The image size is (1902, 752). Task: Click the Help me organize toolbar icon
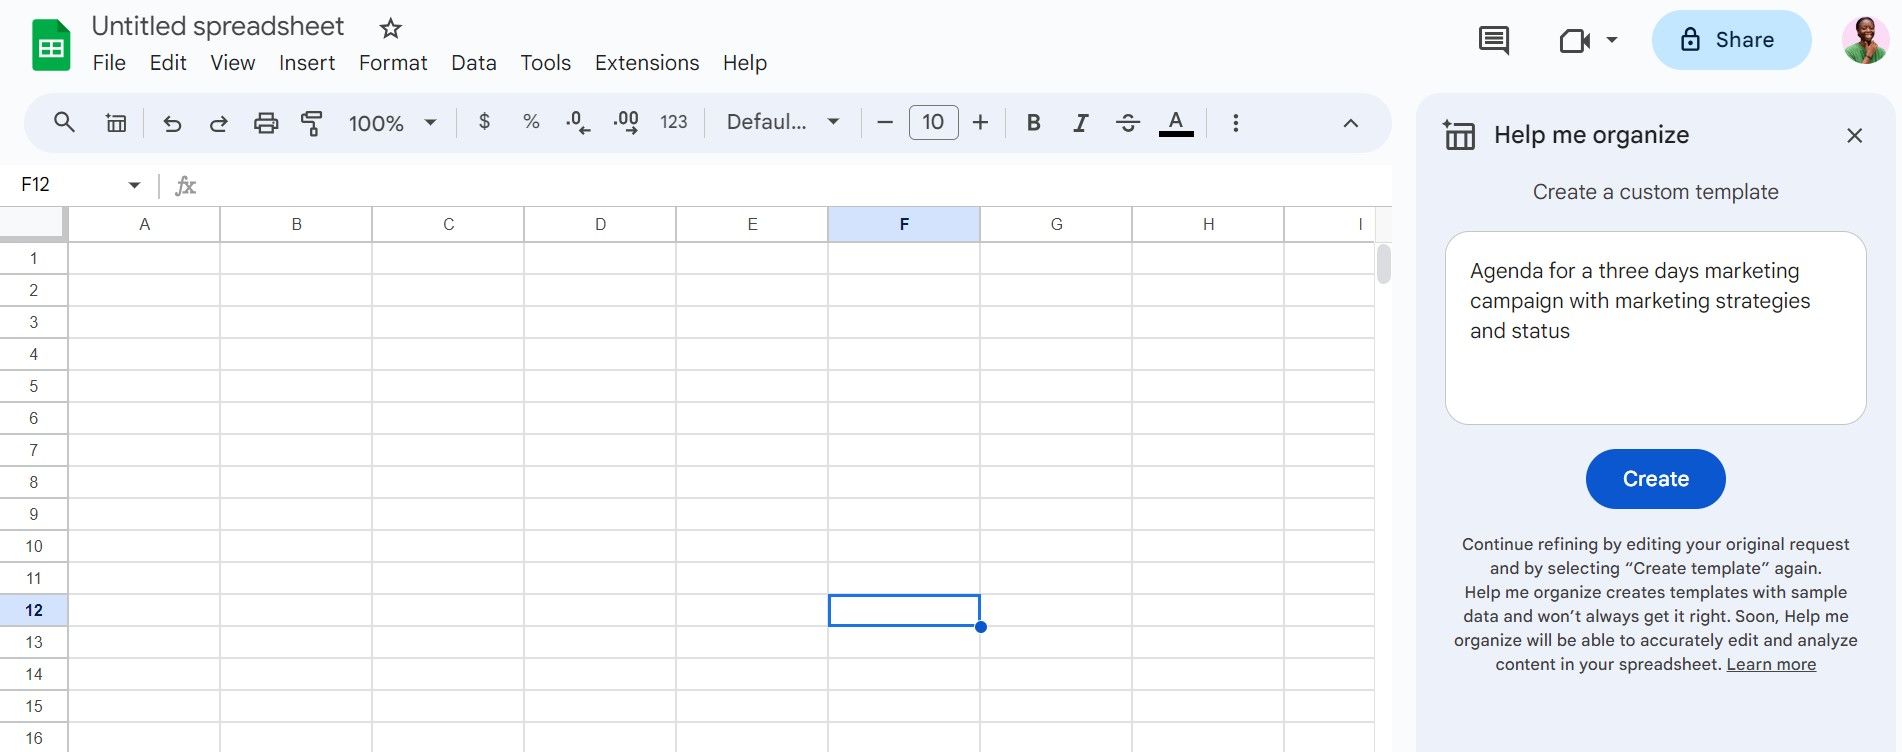pyautogui.click(x=116, y=123)
